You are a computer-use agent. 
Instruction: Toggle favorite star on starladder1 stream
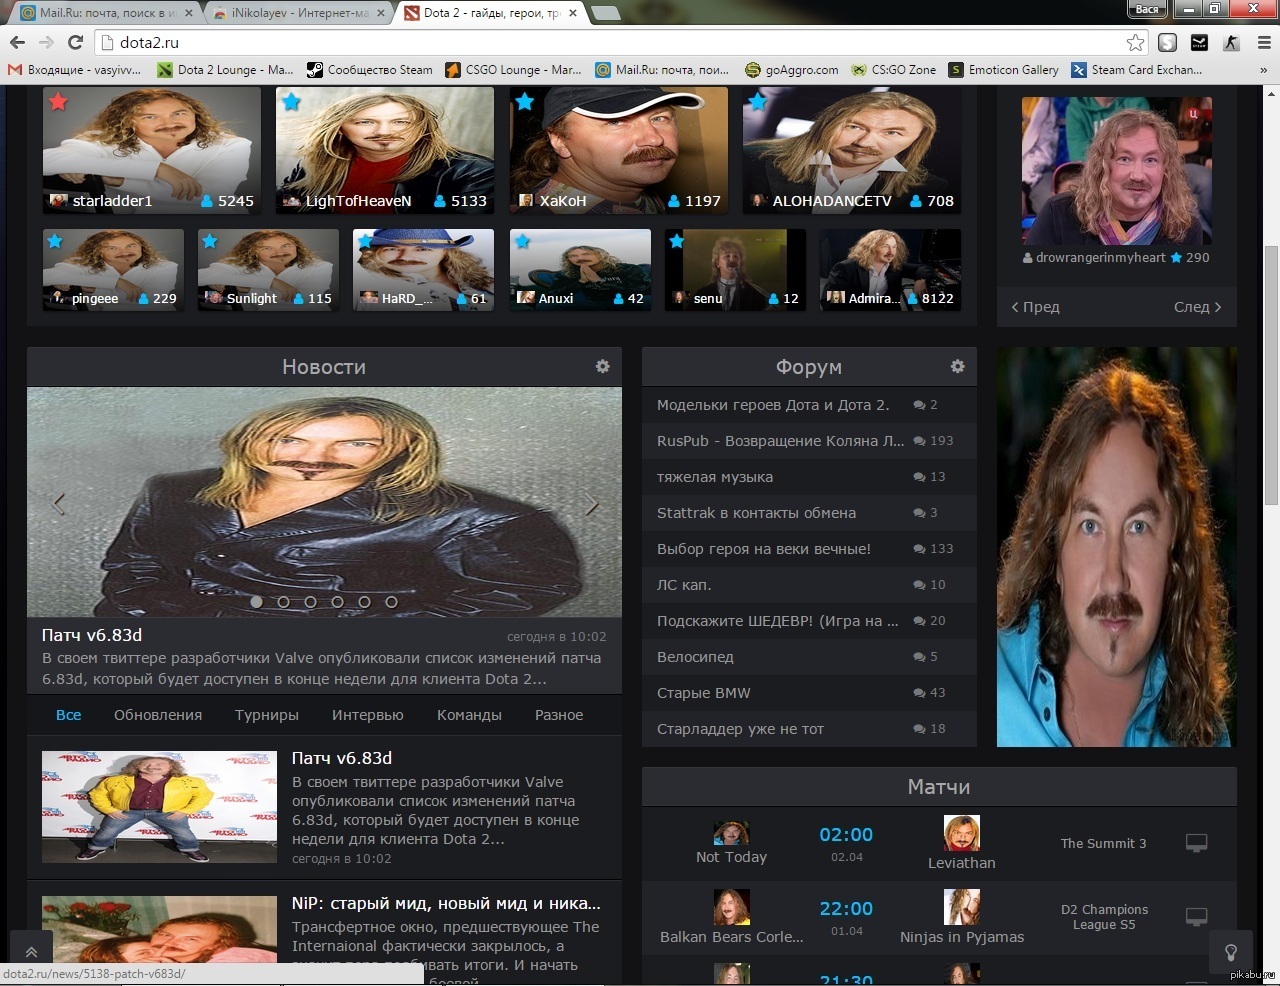click(x=59, y=101)
